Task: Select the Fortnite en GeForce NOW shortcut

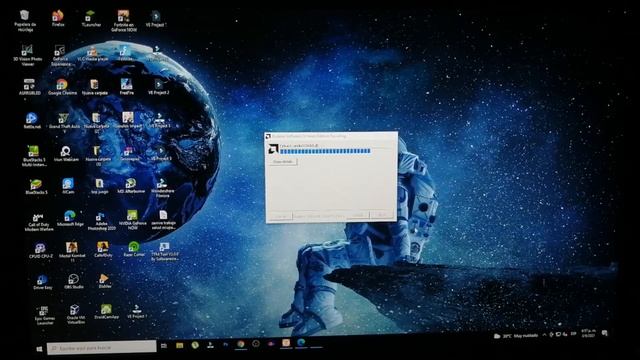Action: coord(124,21)
